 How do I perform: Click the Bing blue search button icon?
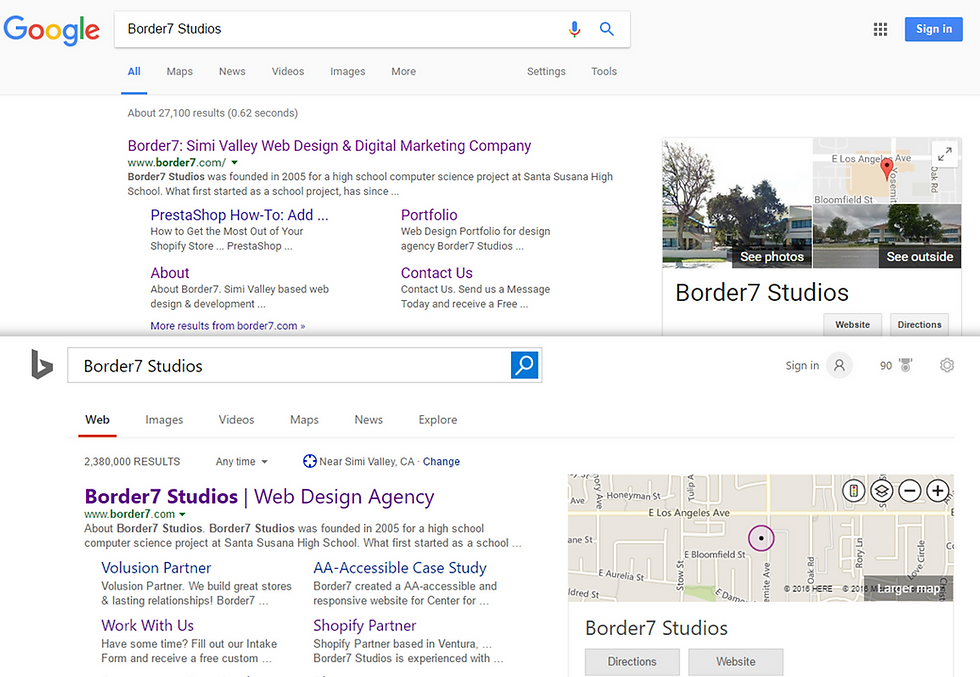click(524, 365)
